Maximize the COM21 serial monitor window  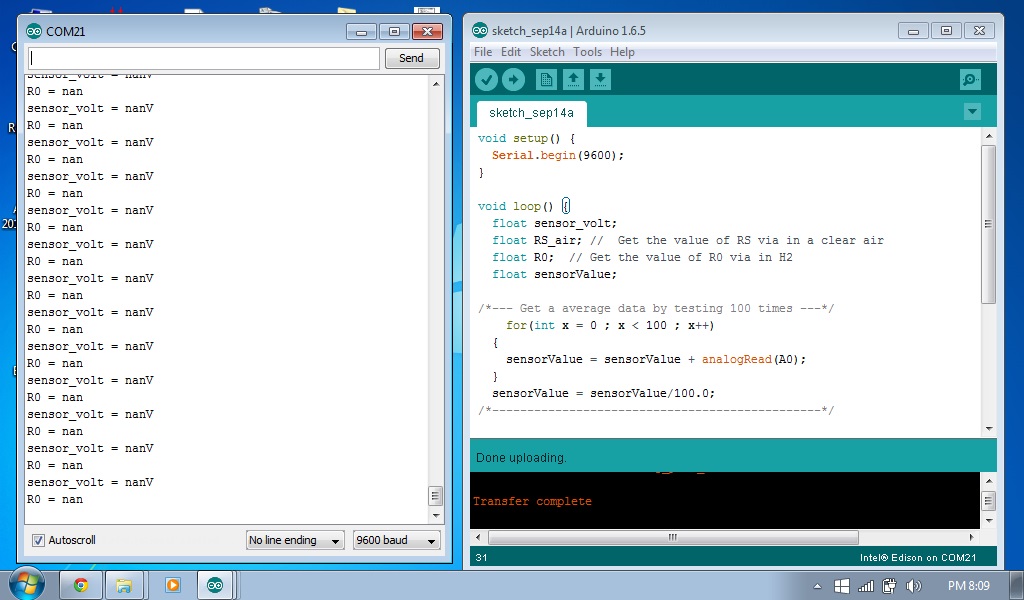[x=394, y=31]
